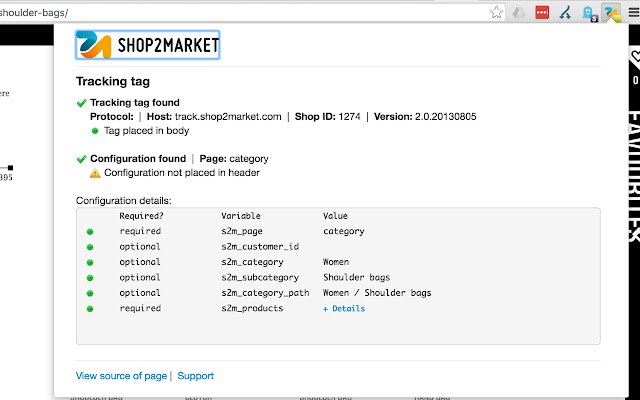Image resolution: width=640 pixels, height=400 pixels.
Task: Click the green status dot for s2m_page
Action: (90, 231)
